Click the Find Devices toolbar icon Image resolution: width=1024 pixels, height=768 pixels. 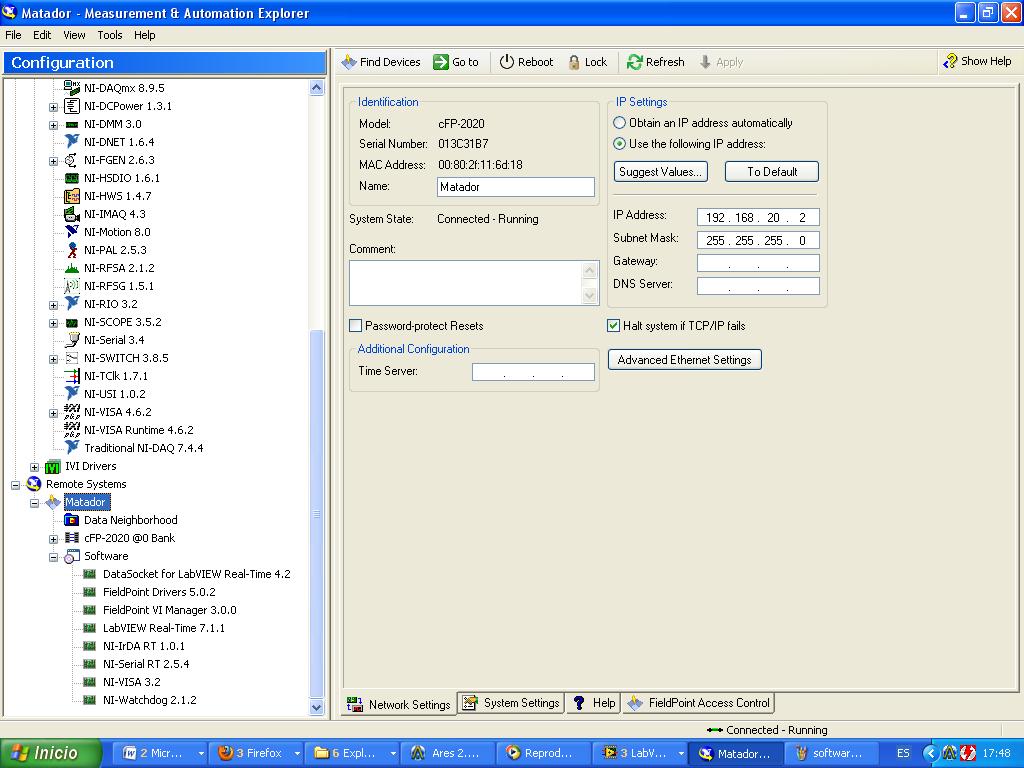[x=349, y=62]
